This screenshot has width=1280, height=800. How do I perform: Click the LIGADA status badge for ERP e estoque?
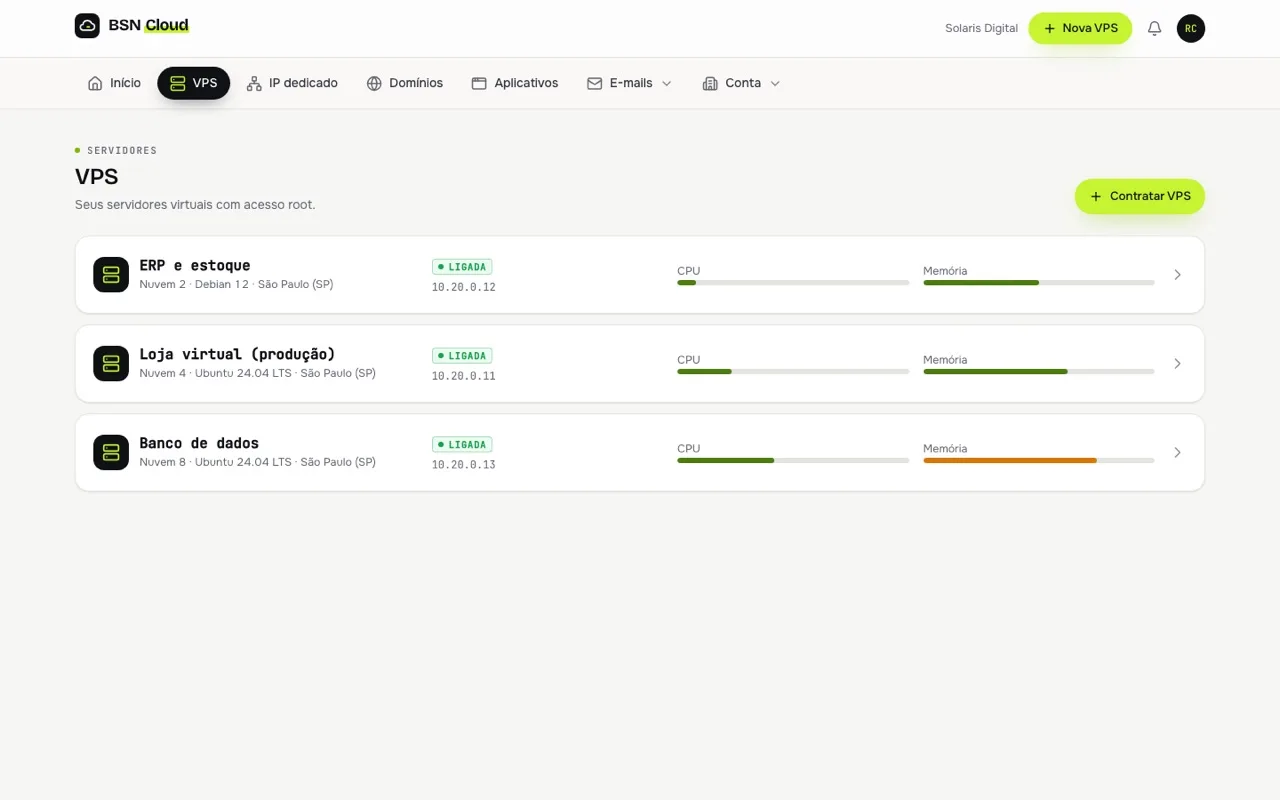click(462, 267)
